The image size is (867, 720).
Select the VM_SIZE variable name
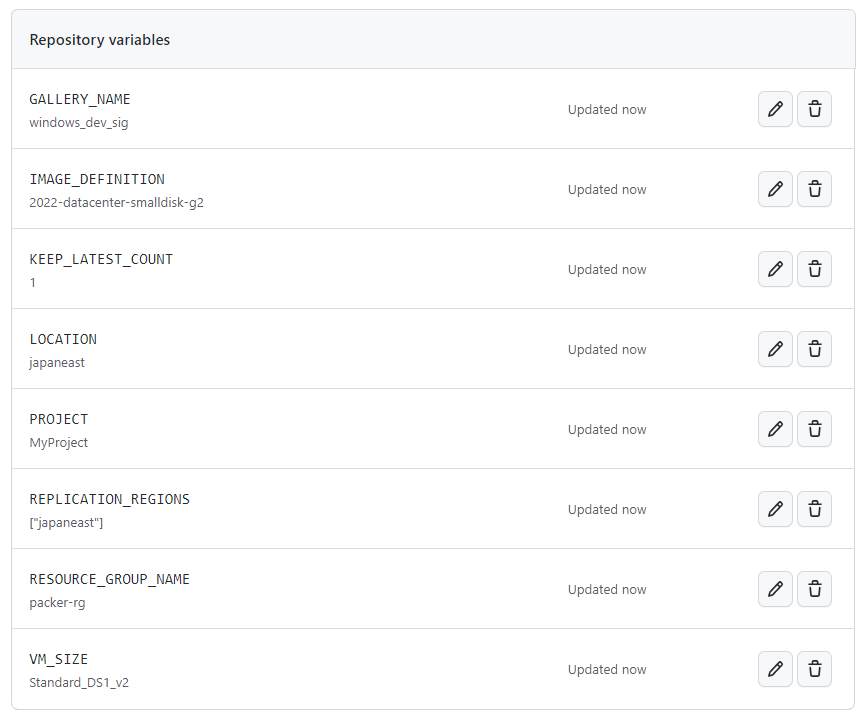pyautogui.click(x=59, y=659)
